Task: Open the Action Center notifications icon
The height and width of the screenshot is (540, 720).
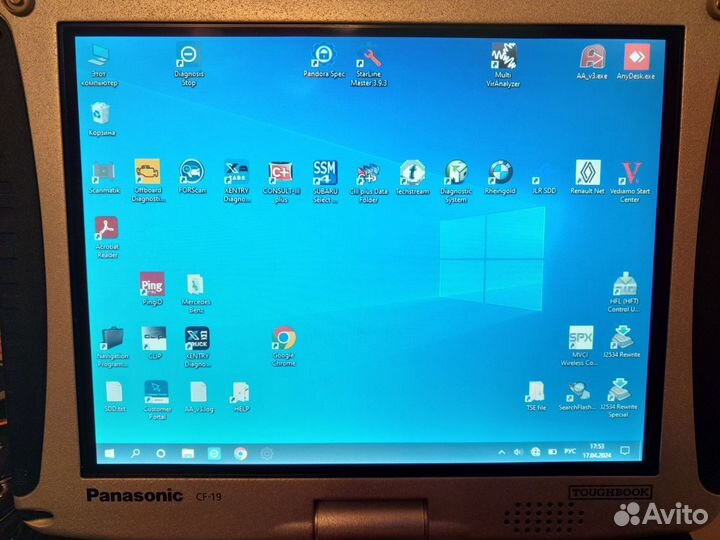Action: 624,451
